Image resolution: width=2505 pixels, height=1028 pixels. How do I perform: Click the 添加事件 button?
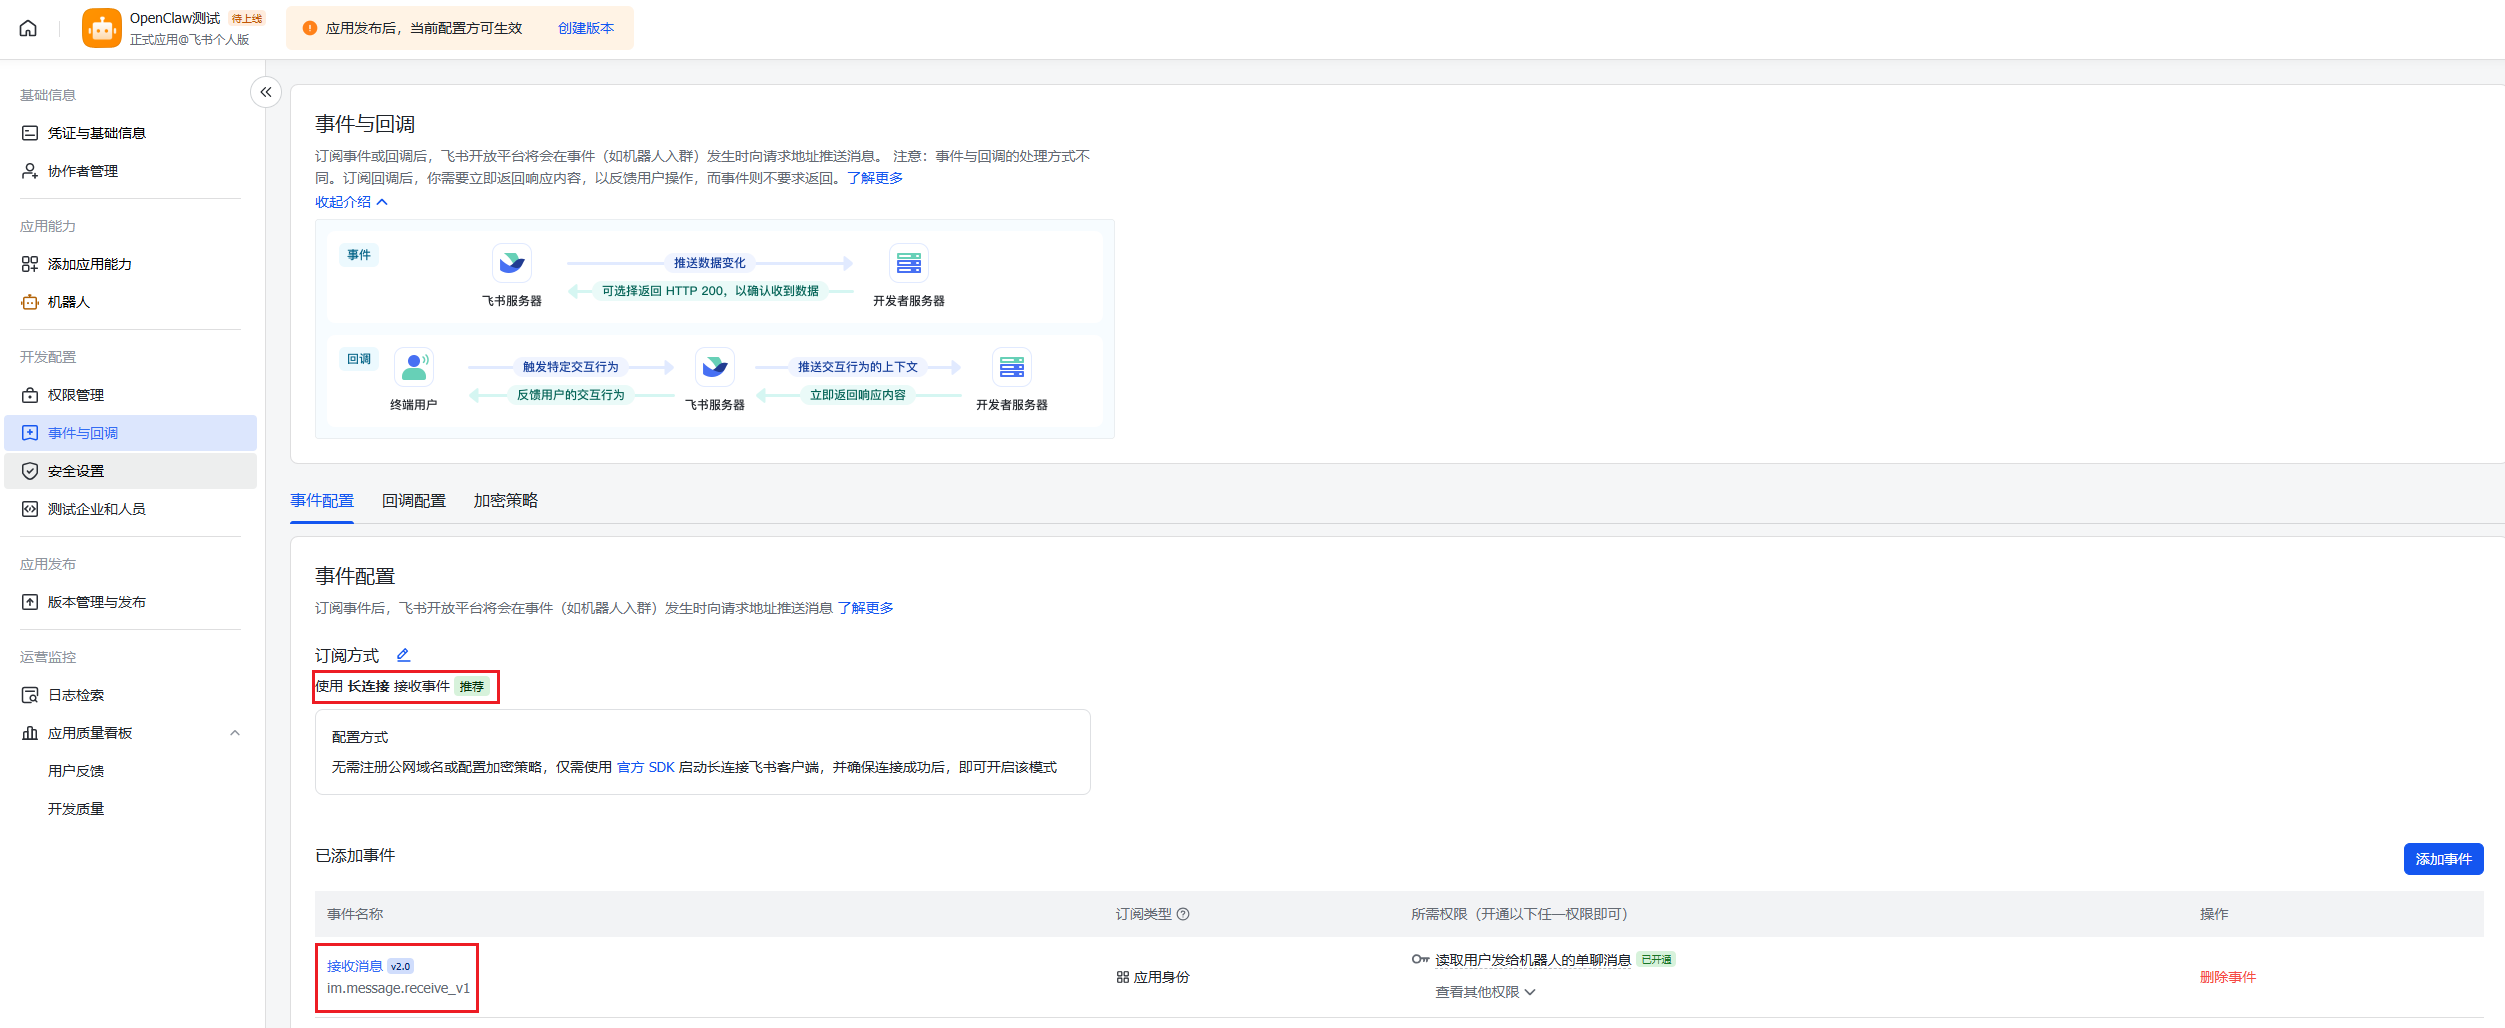click(x=2442, y=859)
